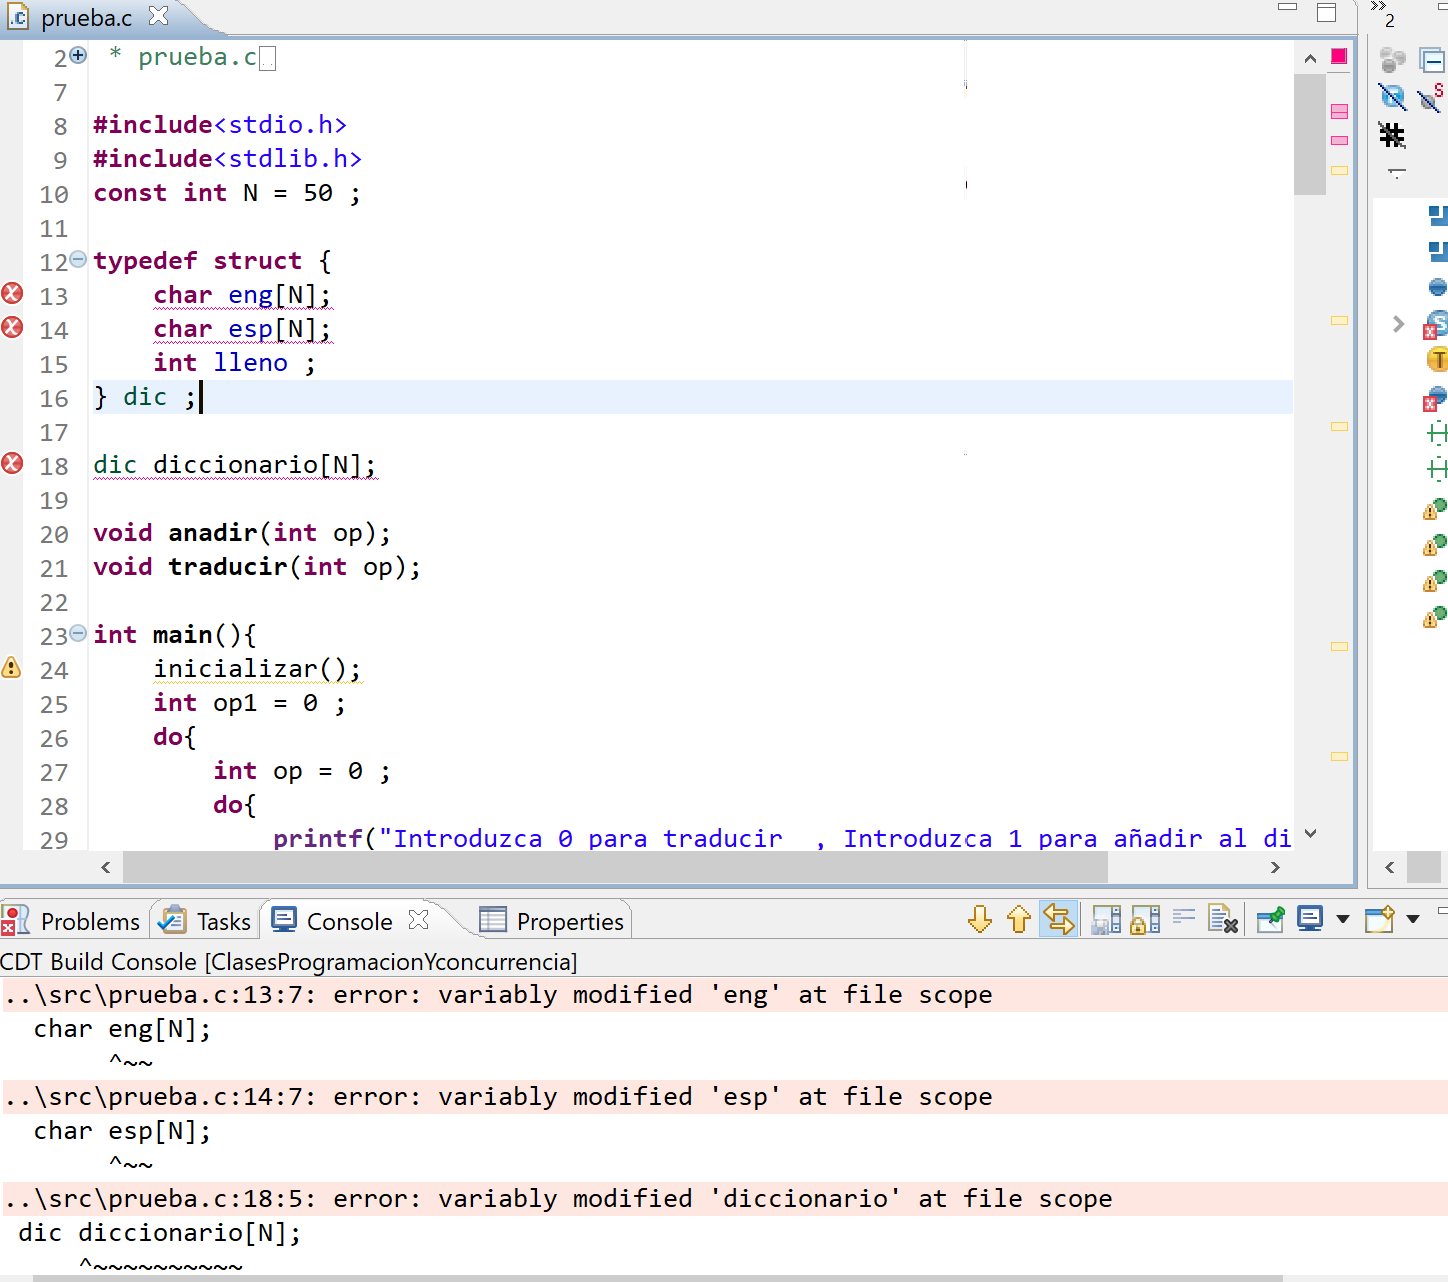Click the 'inicializar' call on line 24
The height and width of the screenshot is (1282, 1448).
[235, 669]
